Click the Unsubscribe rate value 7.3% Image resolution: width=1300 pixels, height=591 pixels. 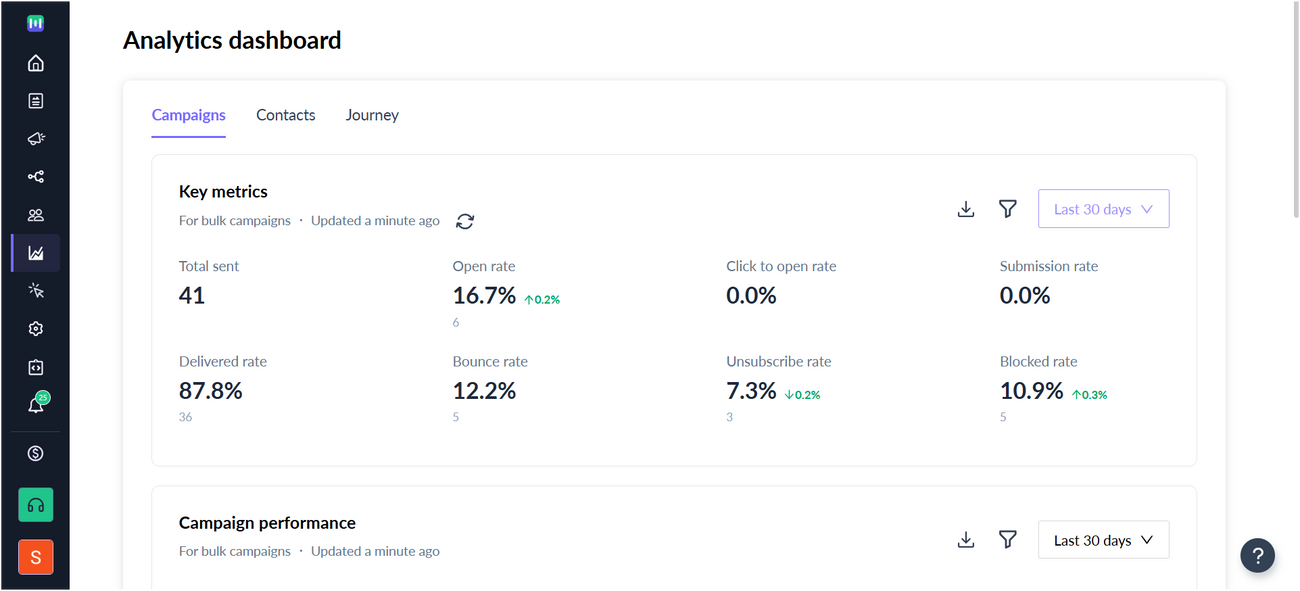(x=751, y=391)
